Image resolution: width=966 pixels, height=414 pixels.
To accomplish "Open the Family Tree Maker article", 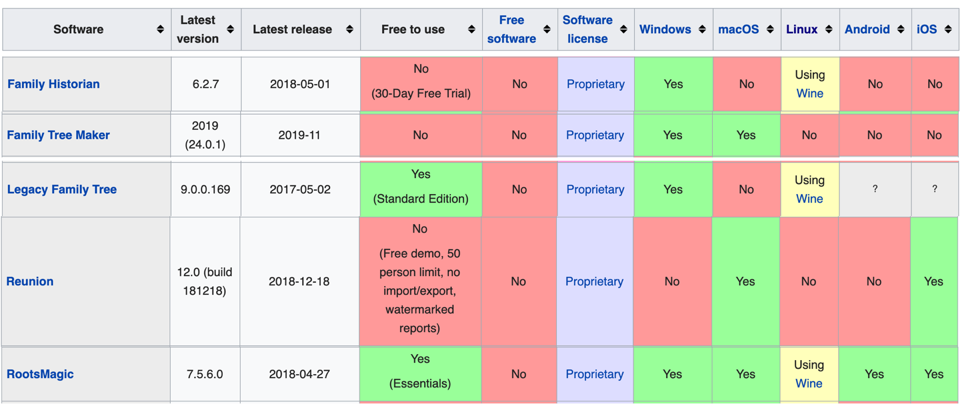I will 58,135.
